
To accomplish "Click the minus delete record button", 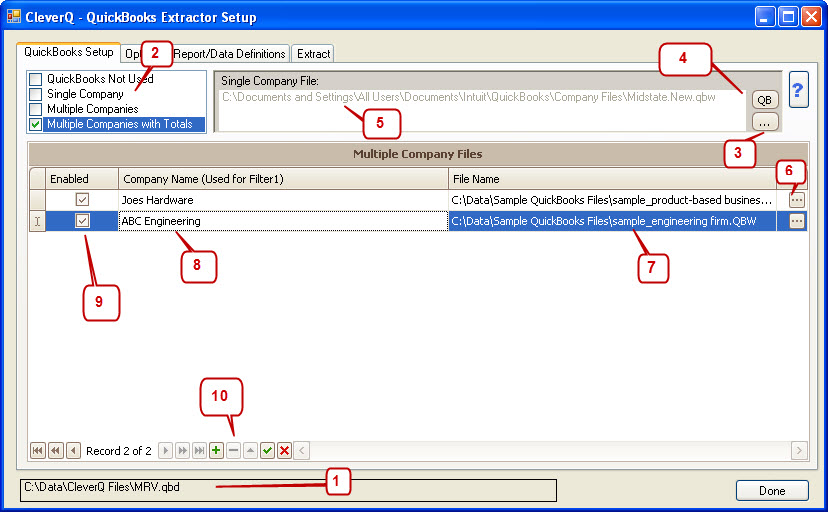I will coord(233,451).
